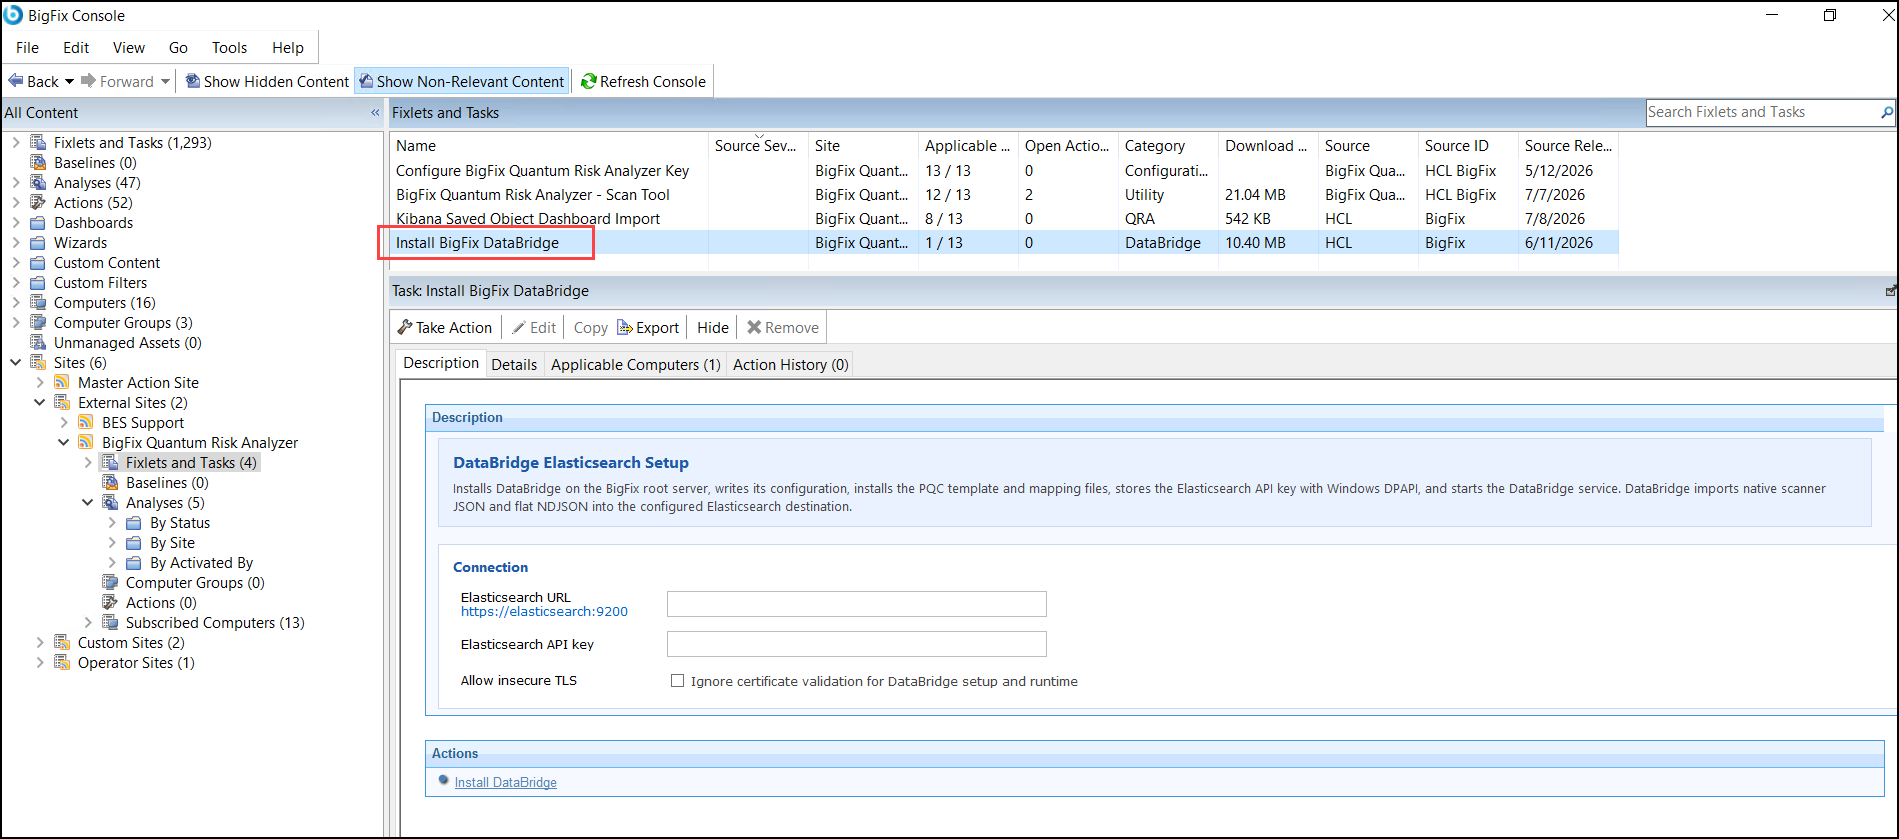Enable the Allow insecure TLS checkbox
The image size is (1899, 839).
click(x=677, y=681)
